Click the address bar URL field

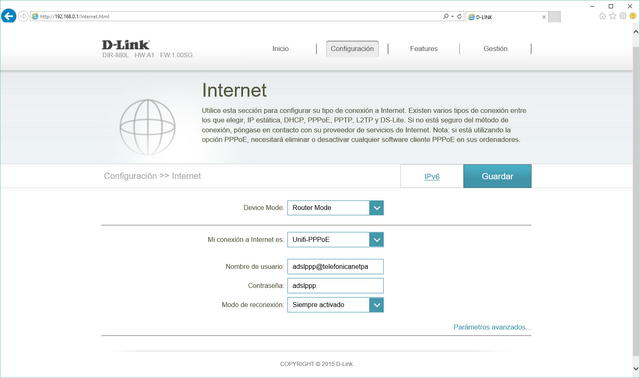pos(237,16)
